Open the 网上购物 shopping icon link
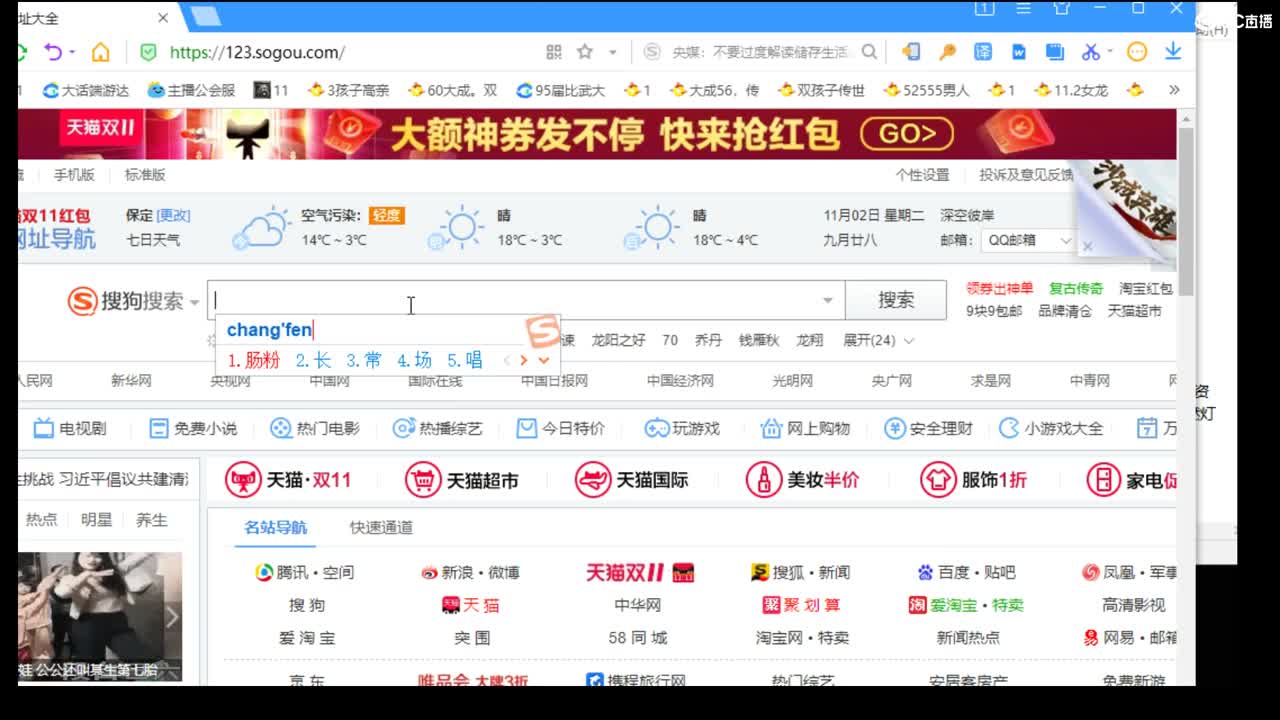 tap(805, 428)
